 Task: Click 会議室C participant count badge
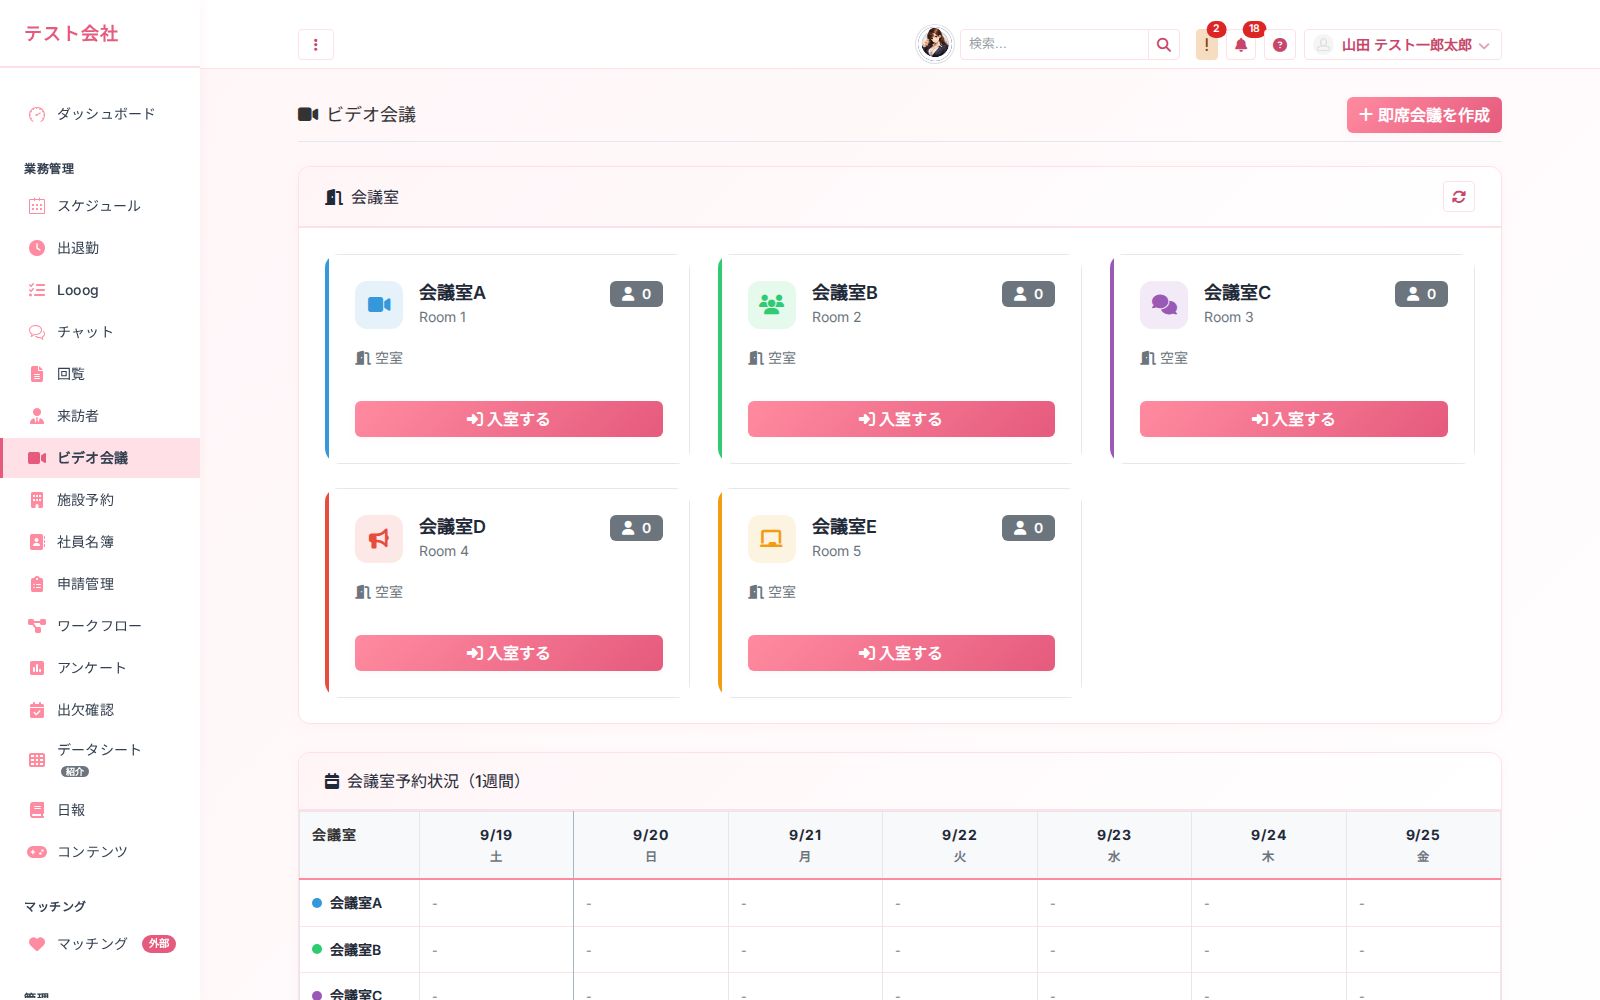click(1421, 294)
